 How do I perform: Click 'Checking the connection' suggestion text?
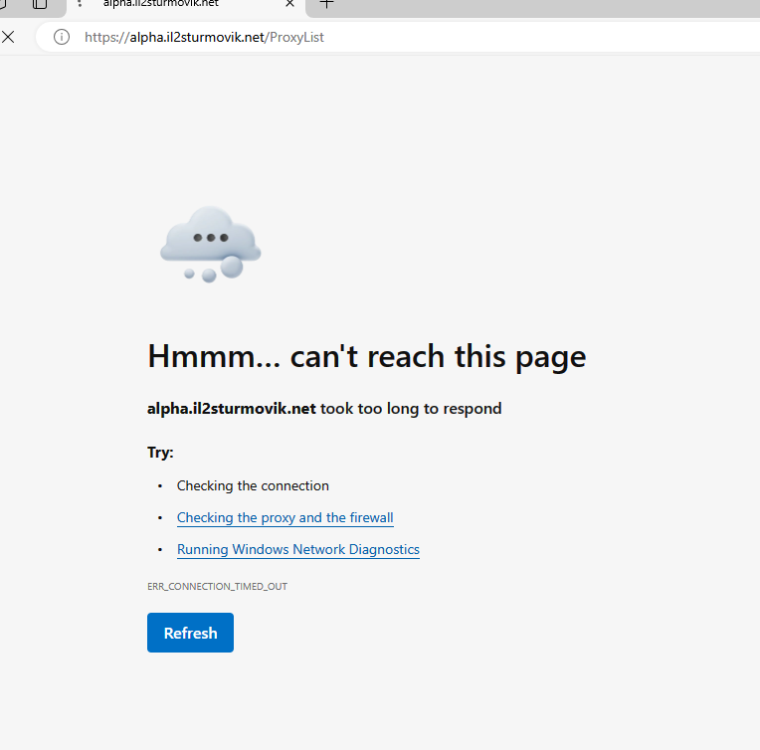[253, 486]
